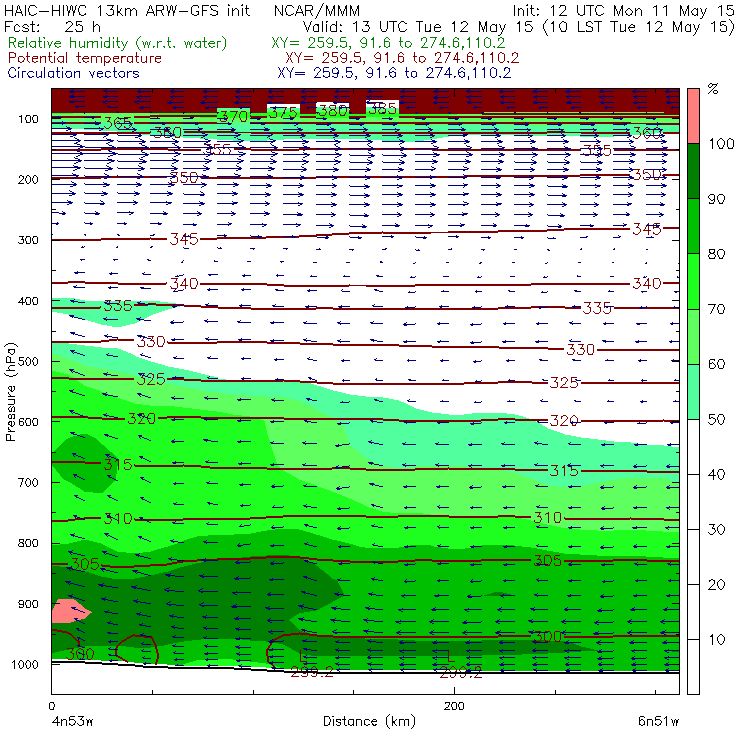
Task: Click the '385' potential temperature contour label
Action: click(382, 109)
